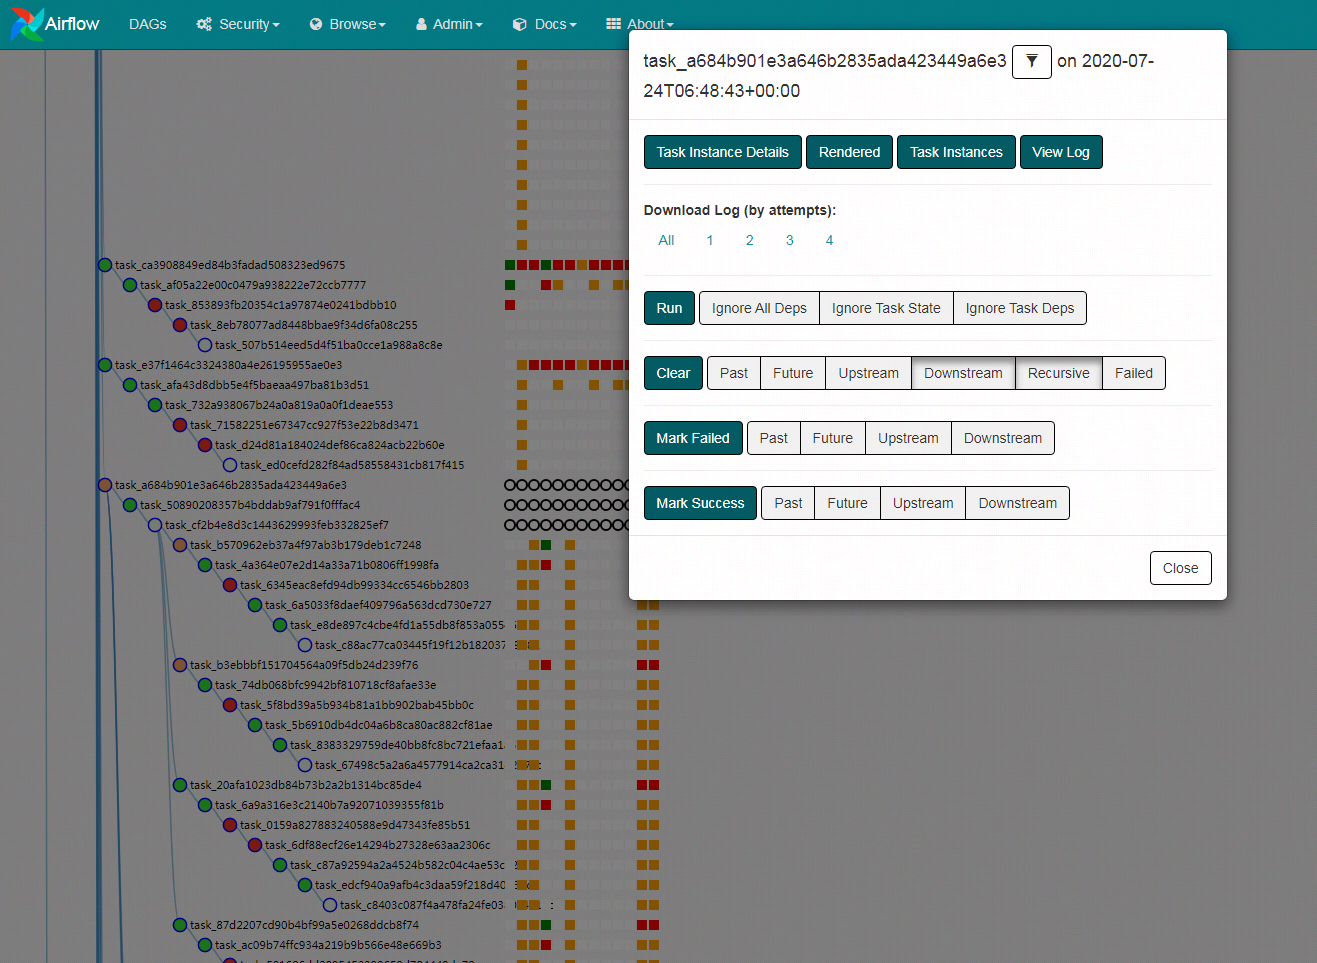1317x963 pixels.
Task: Toggle Future in the Mark Success row
Action: click(x=847, y=503)
